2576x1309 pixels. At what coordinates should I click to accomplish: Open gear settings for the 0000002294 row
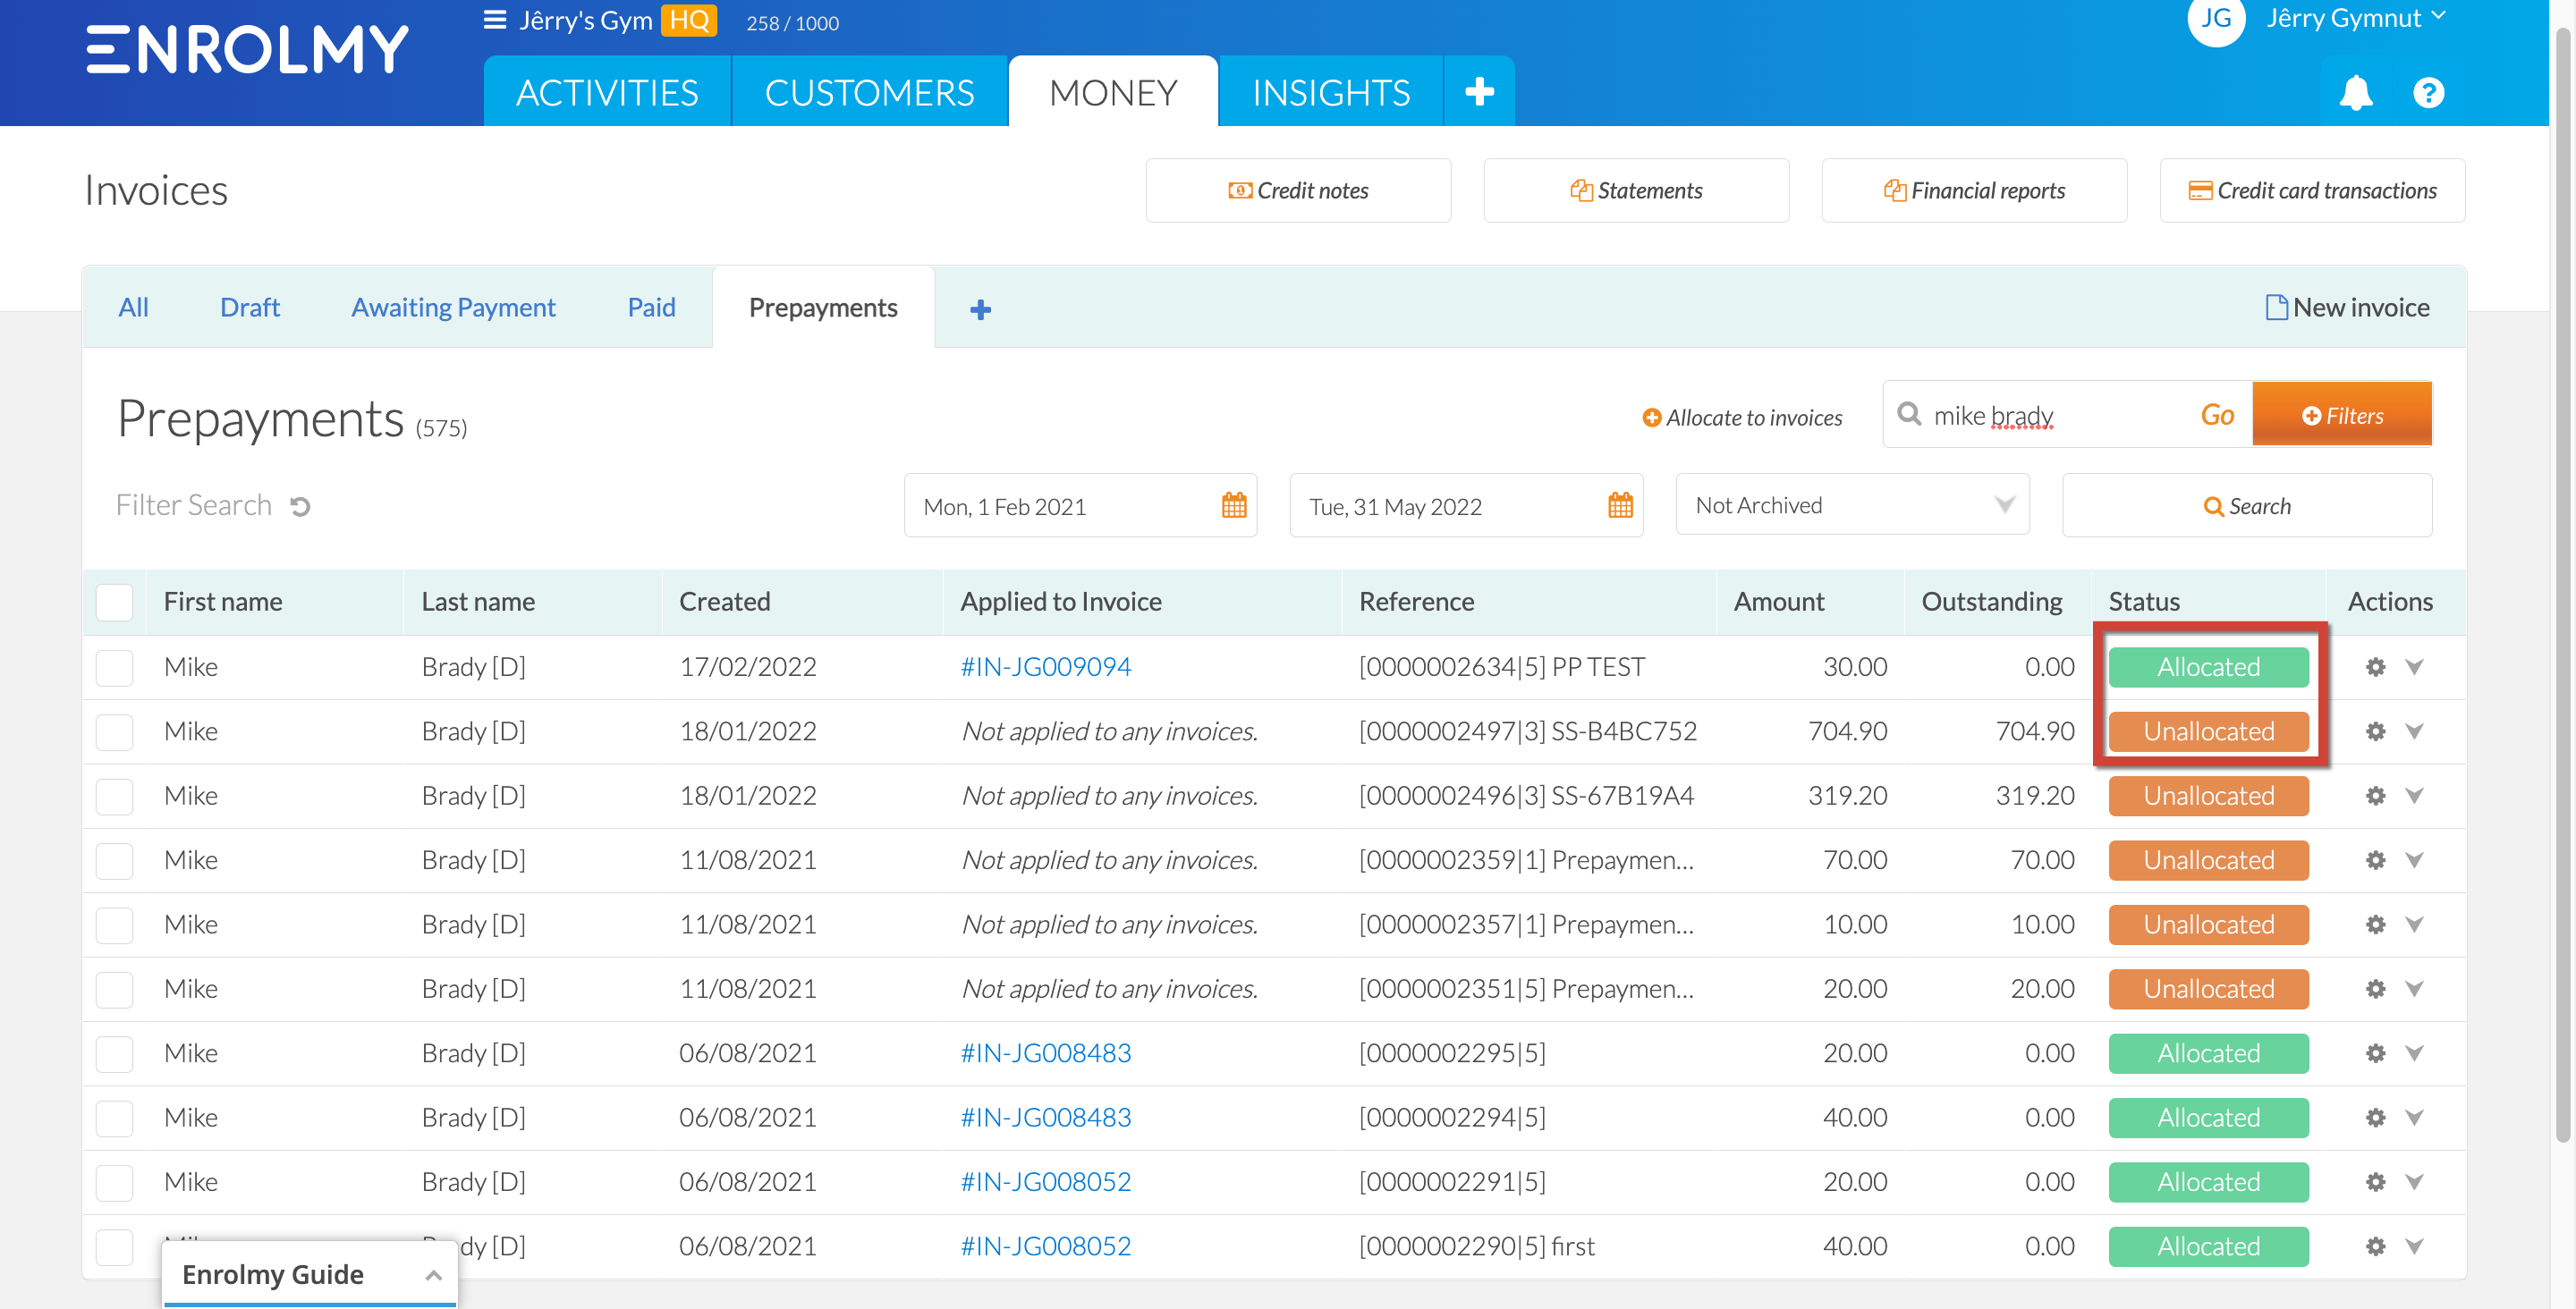click(x=2375, y=1118)
